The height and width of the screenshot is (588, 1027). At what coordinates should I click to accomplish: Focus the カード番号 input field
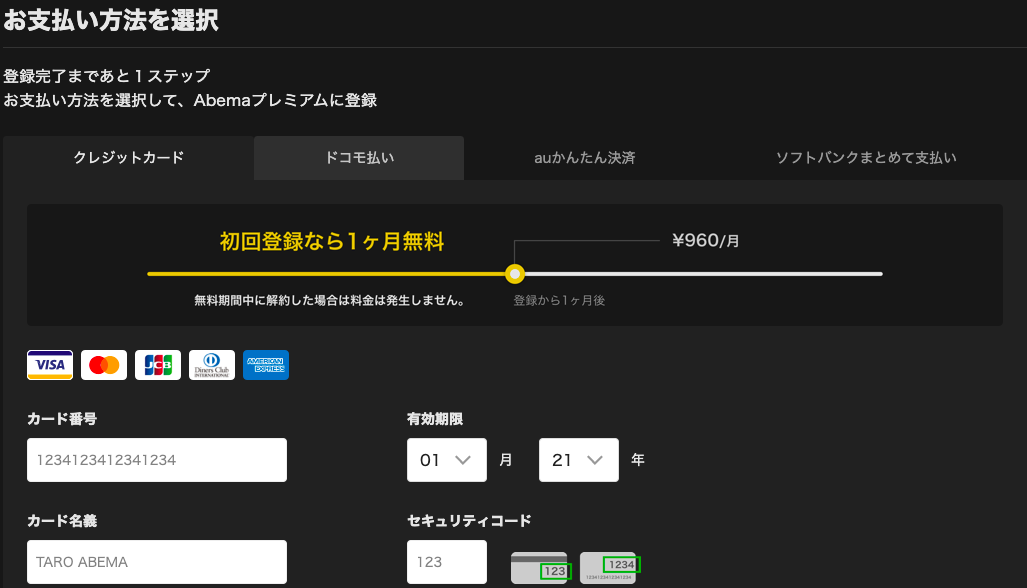[x=157, y=460]
